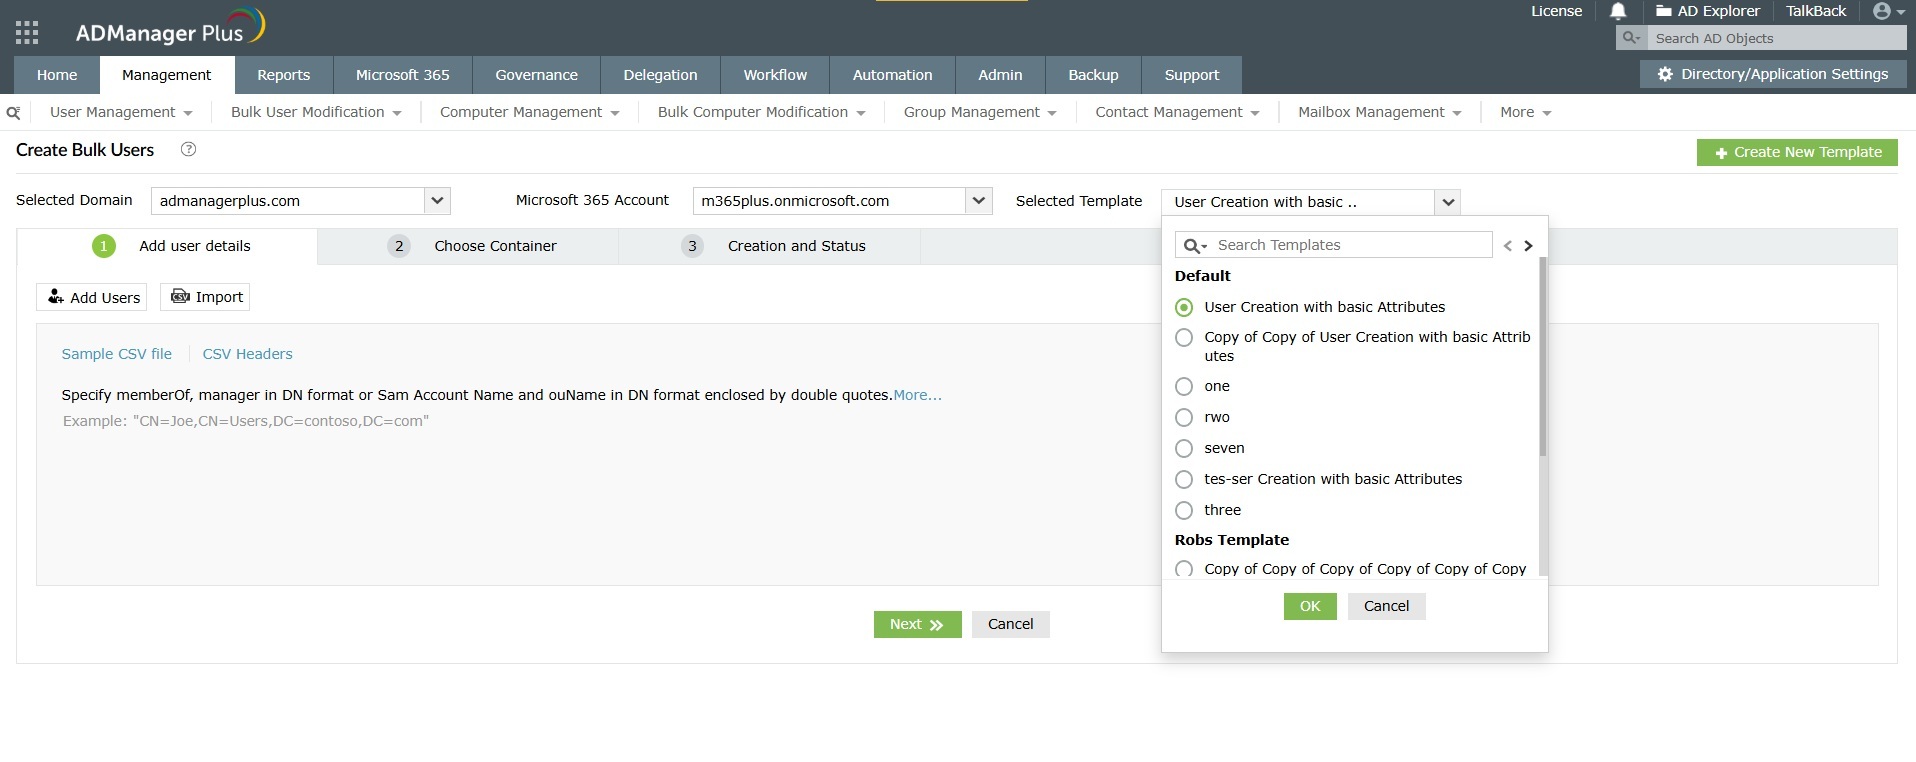Open the Admin tab
Screen dimensions: 1916x762
pos(1000,75)
